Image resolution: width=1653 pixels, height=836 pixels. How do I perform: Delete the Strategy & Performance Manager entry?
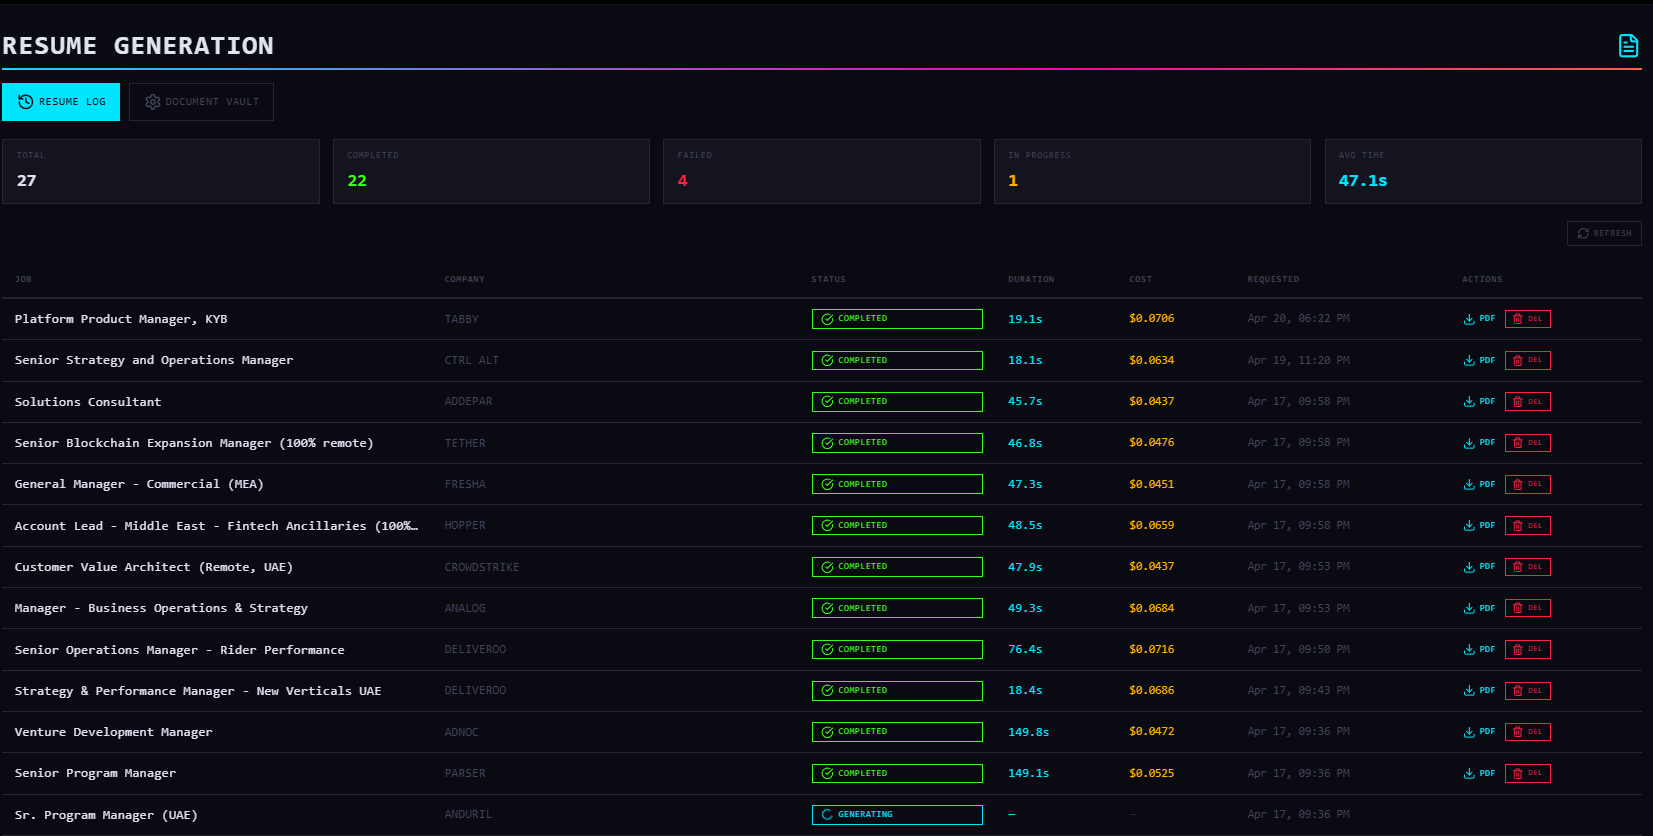(1527, 691)
